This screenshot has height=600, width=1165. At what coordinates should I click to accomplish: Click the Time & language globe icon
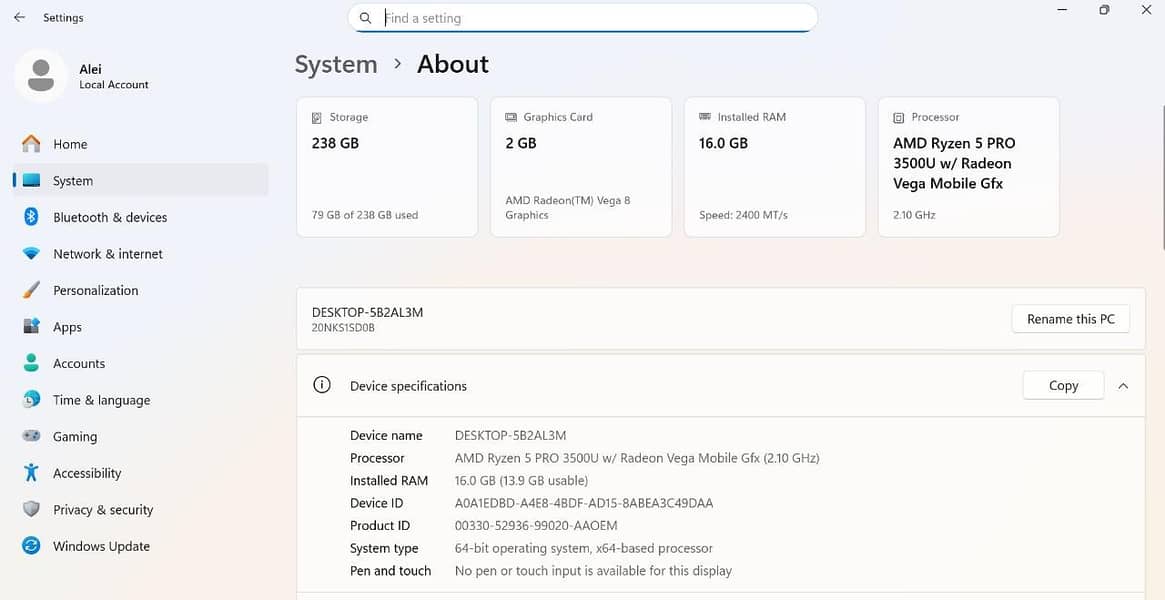[31, 400]
